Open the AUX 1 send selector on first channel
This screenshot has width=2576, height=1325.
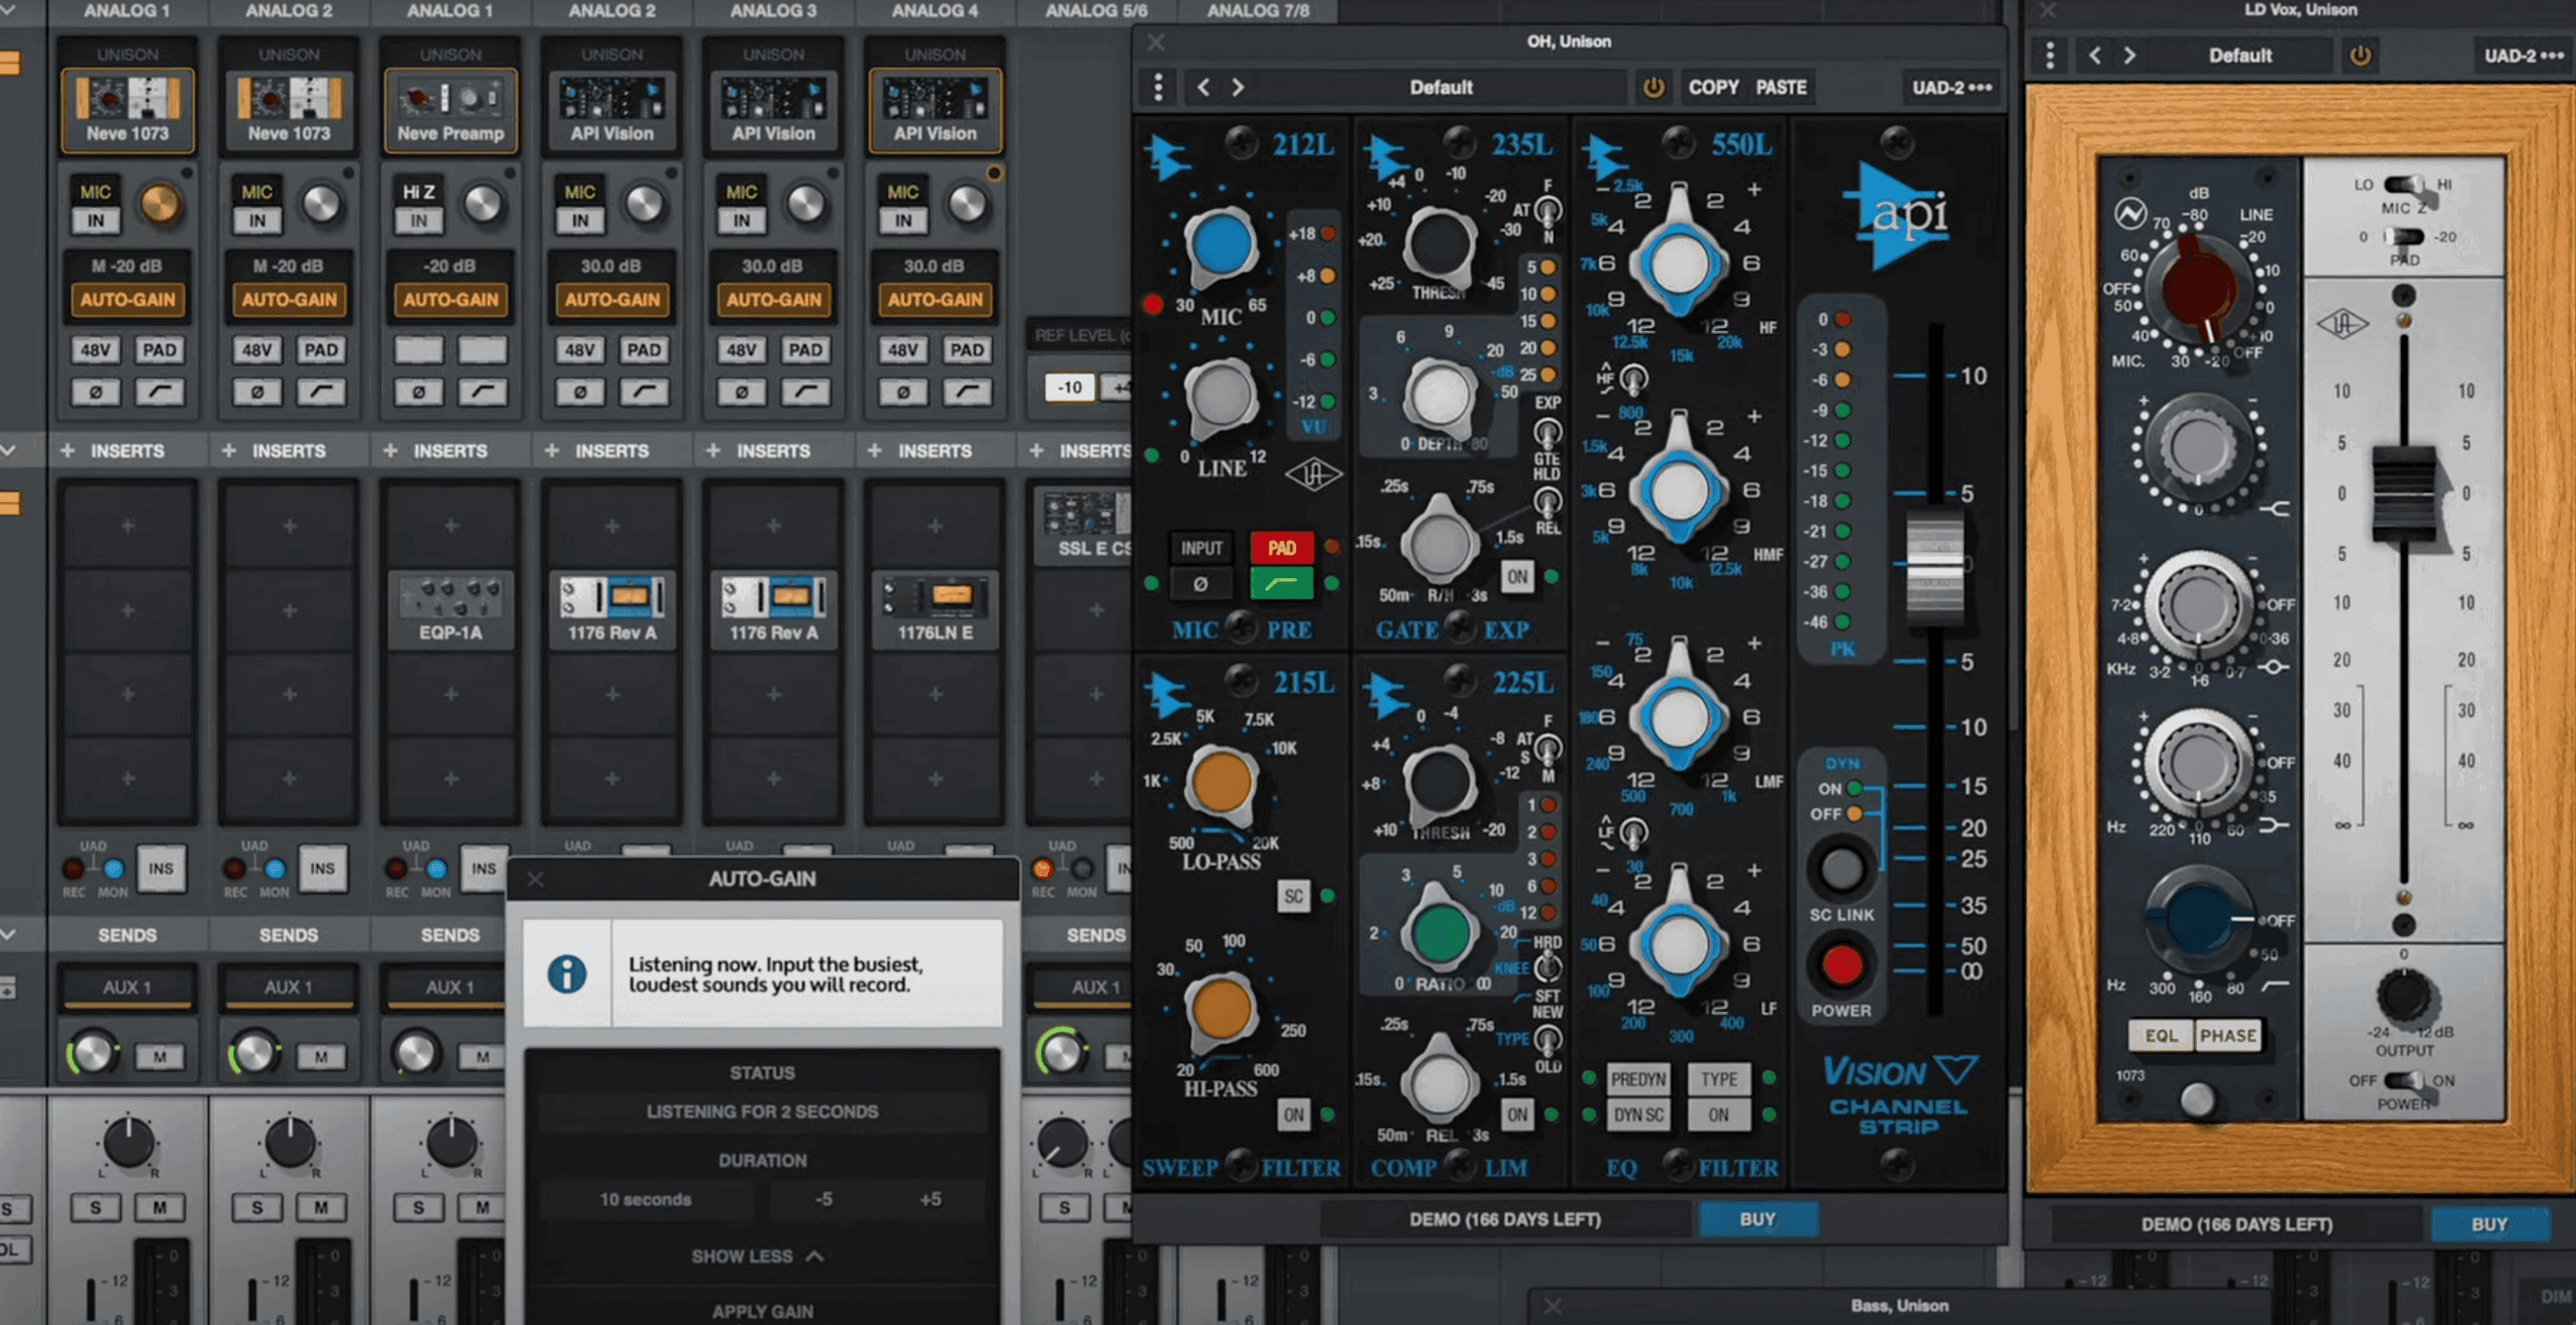tap(127, 987)
